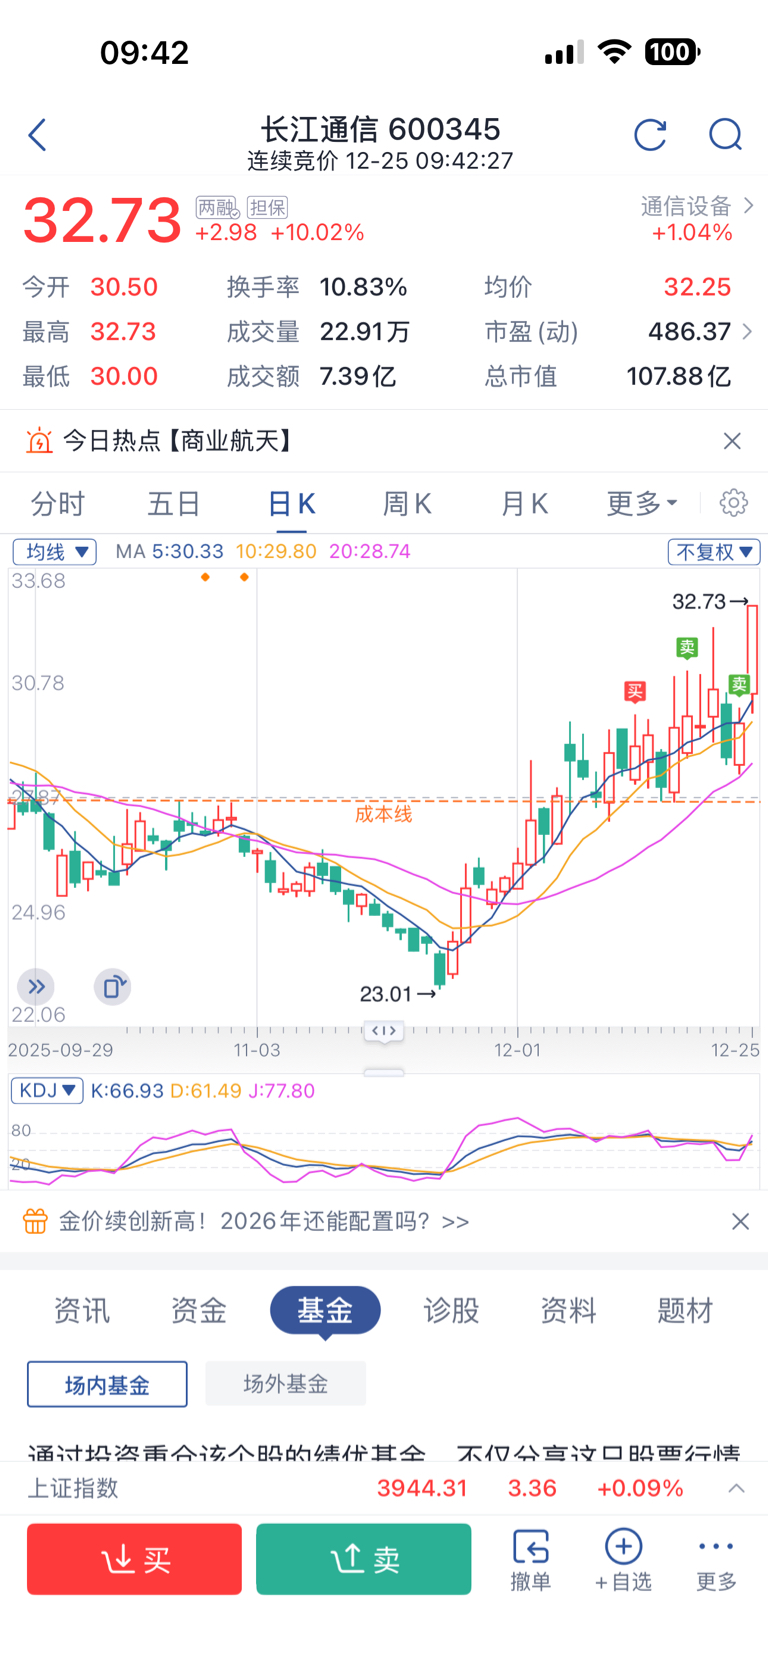Select the 基金 tab
Image resolution: width=768 pixels, height=1665 pixels.
325,1310
